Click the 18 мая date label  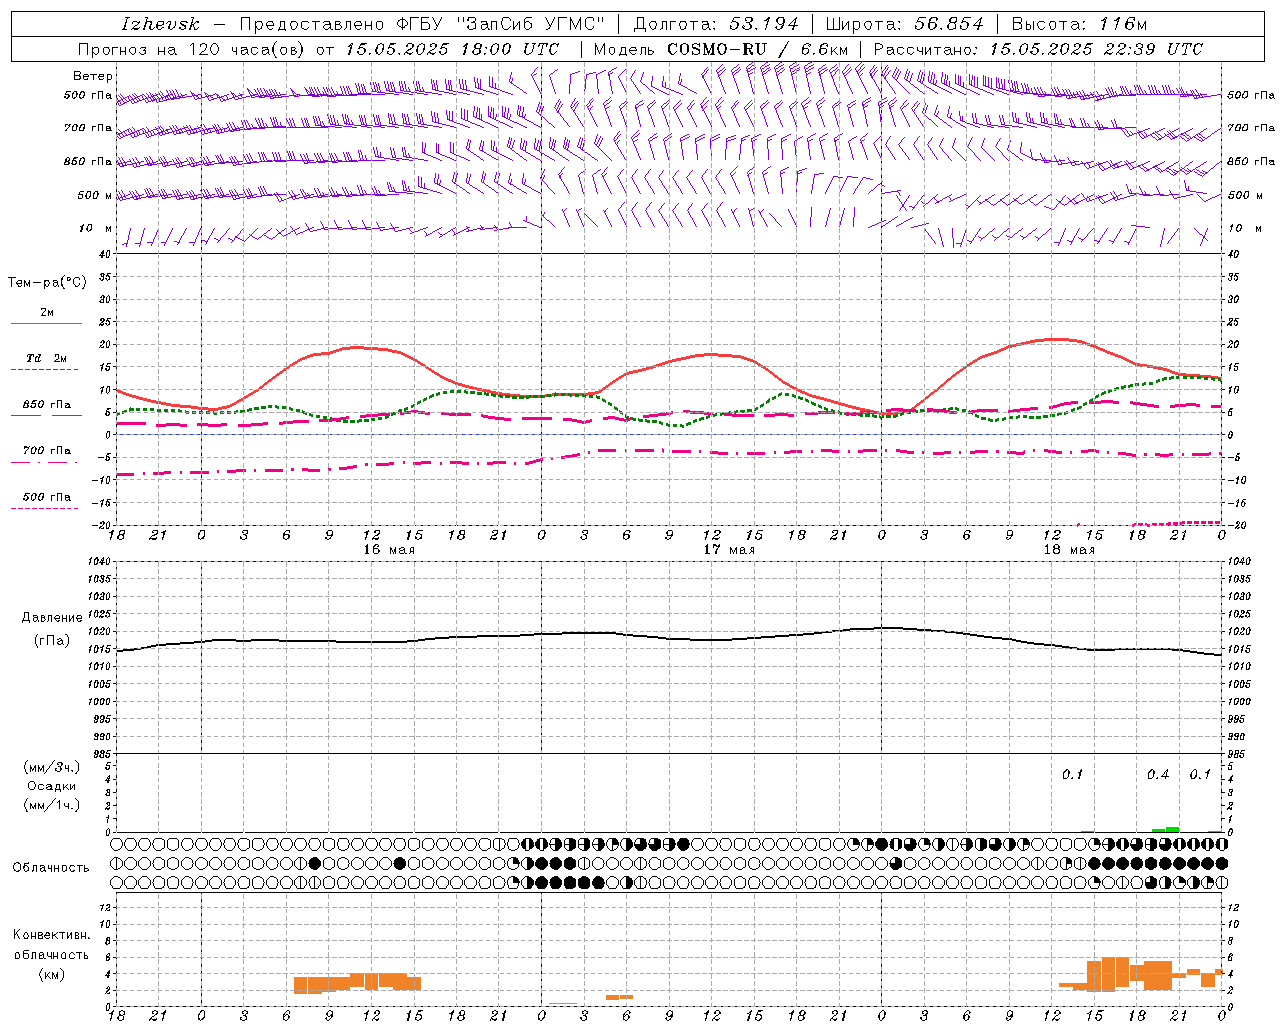click(x=1069, y=550)
